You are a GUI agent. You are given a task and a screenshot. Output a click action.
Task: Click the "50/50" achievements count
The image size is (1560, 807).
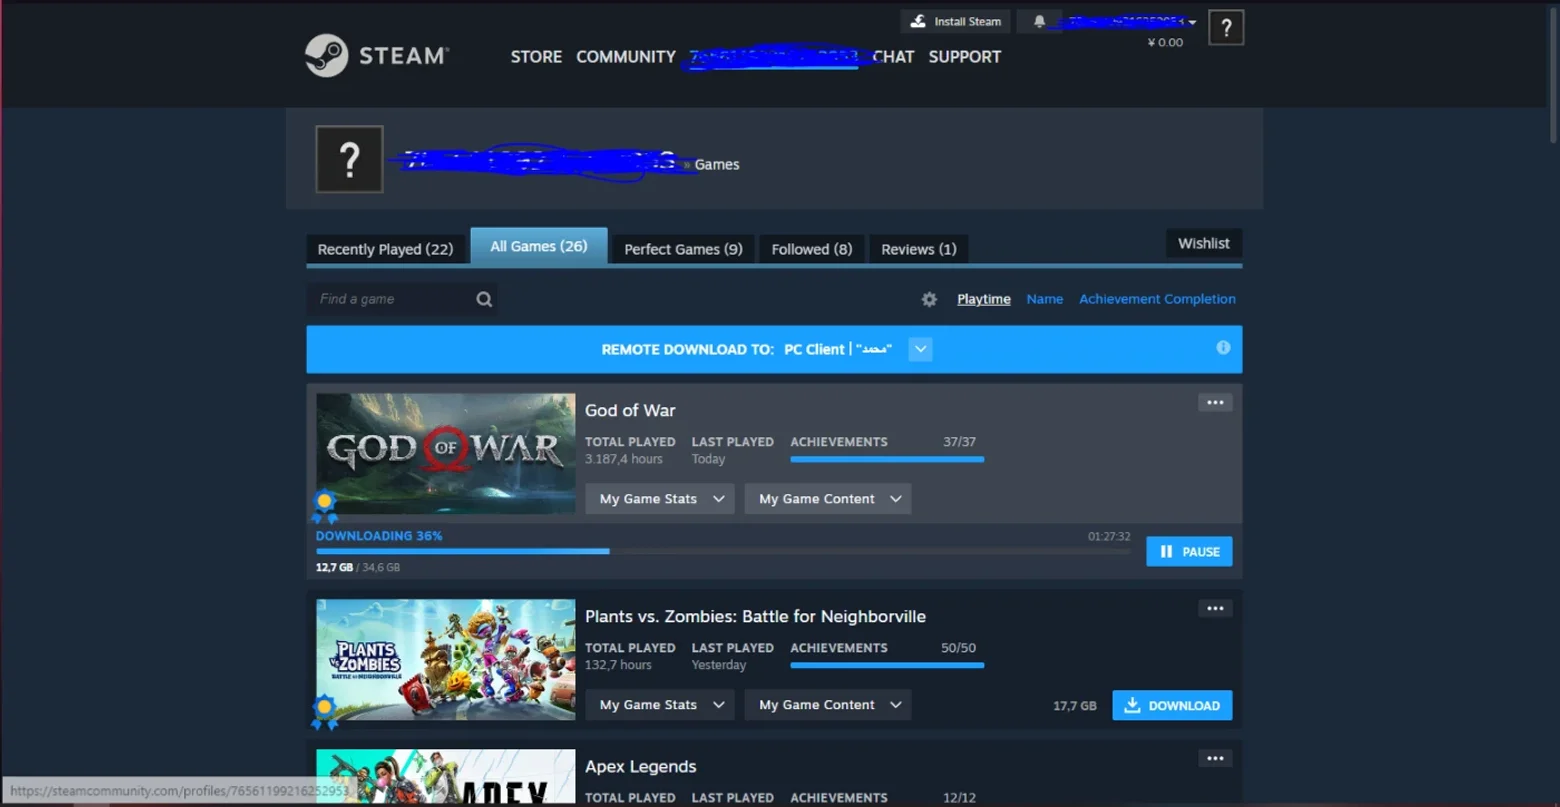click(958, 647)
